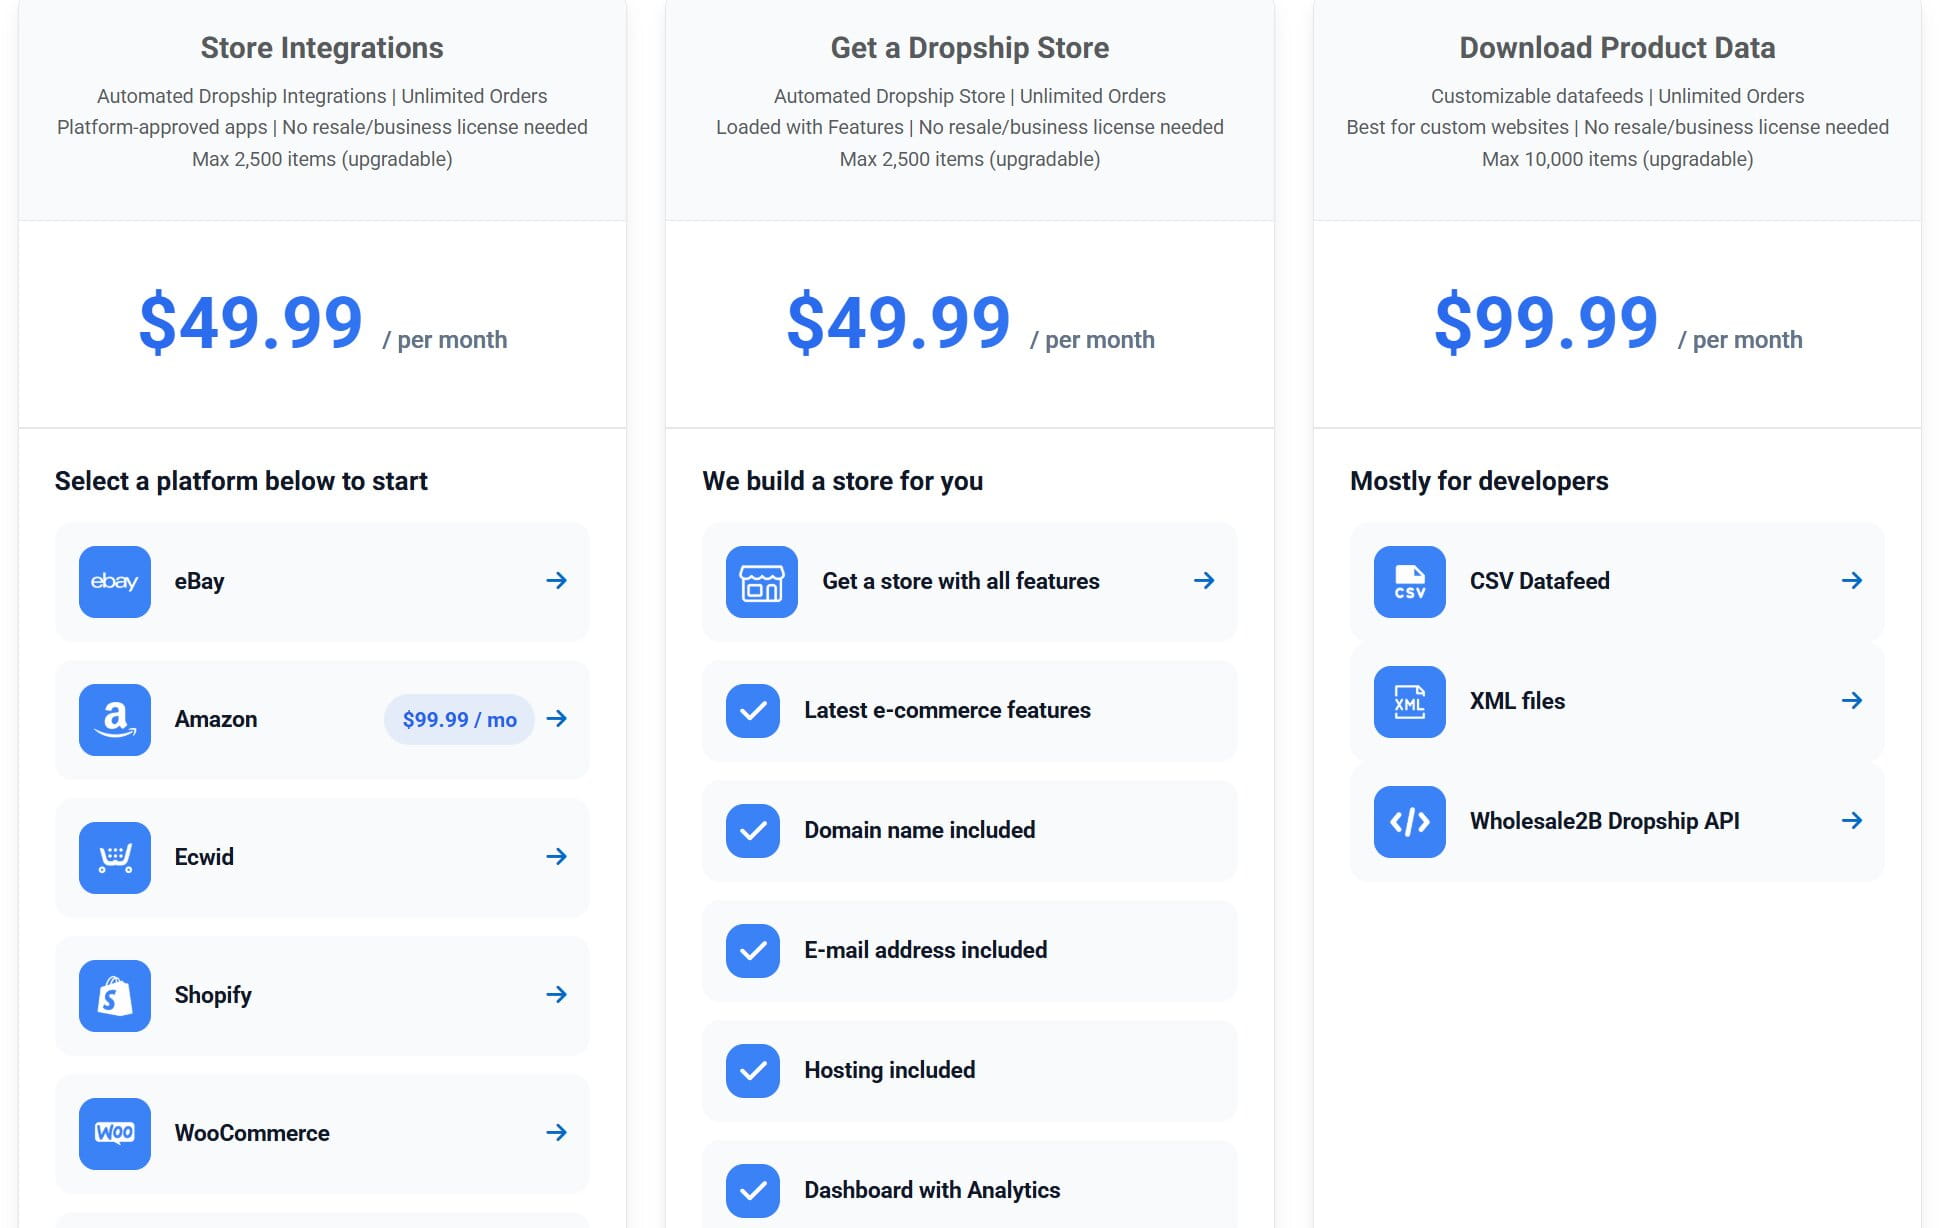Click 'Loaded with Features' description line

click(970, 127)
